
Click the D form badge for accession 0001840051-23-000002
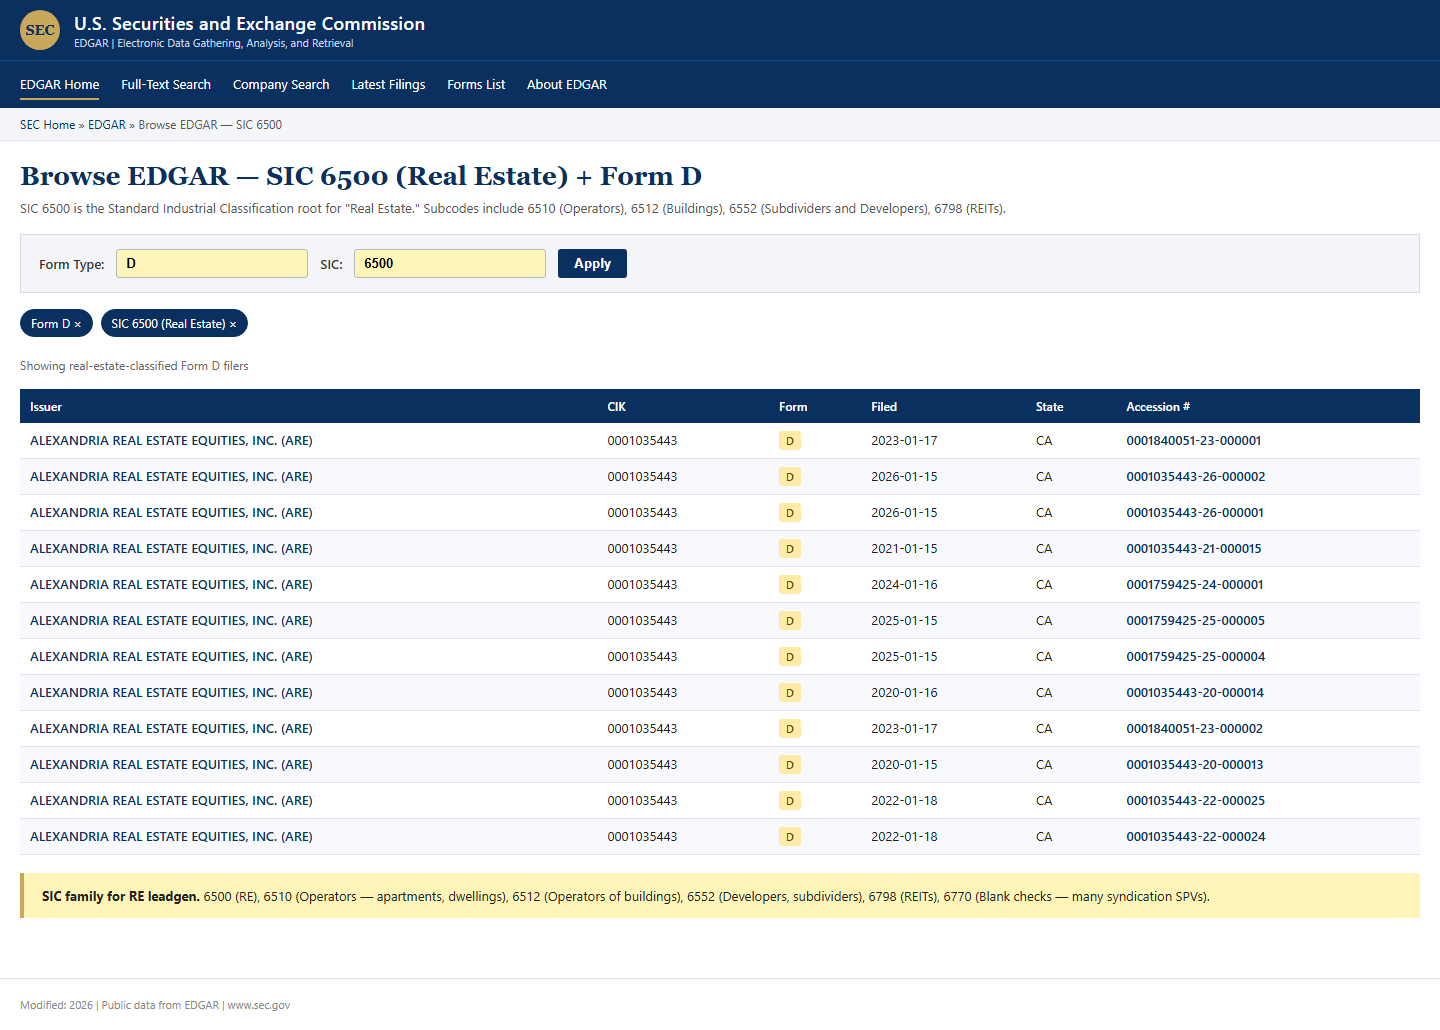pos(790,729)
